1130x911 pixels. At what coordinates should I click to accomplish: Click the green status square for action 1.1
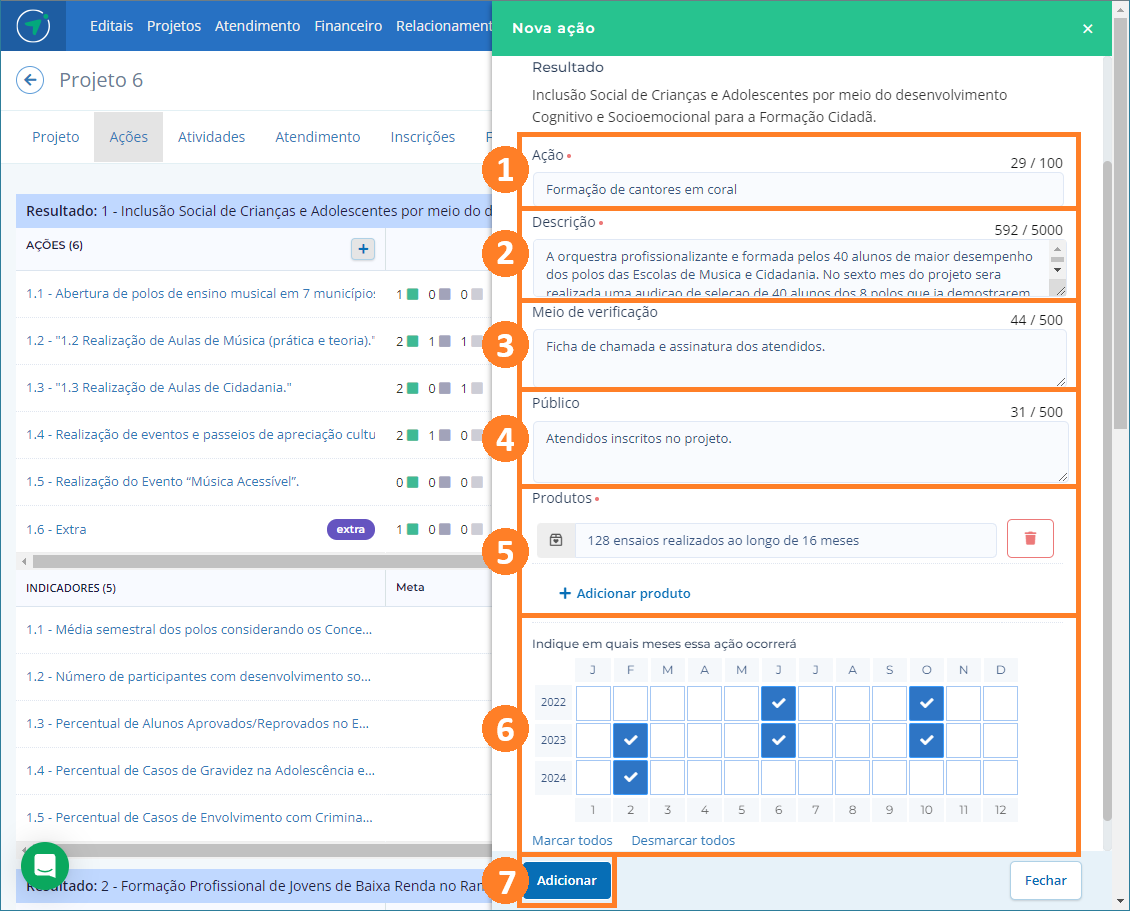coord(413,294)
